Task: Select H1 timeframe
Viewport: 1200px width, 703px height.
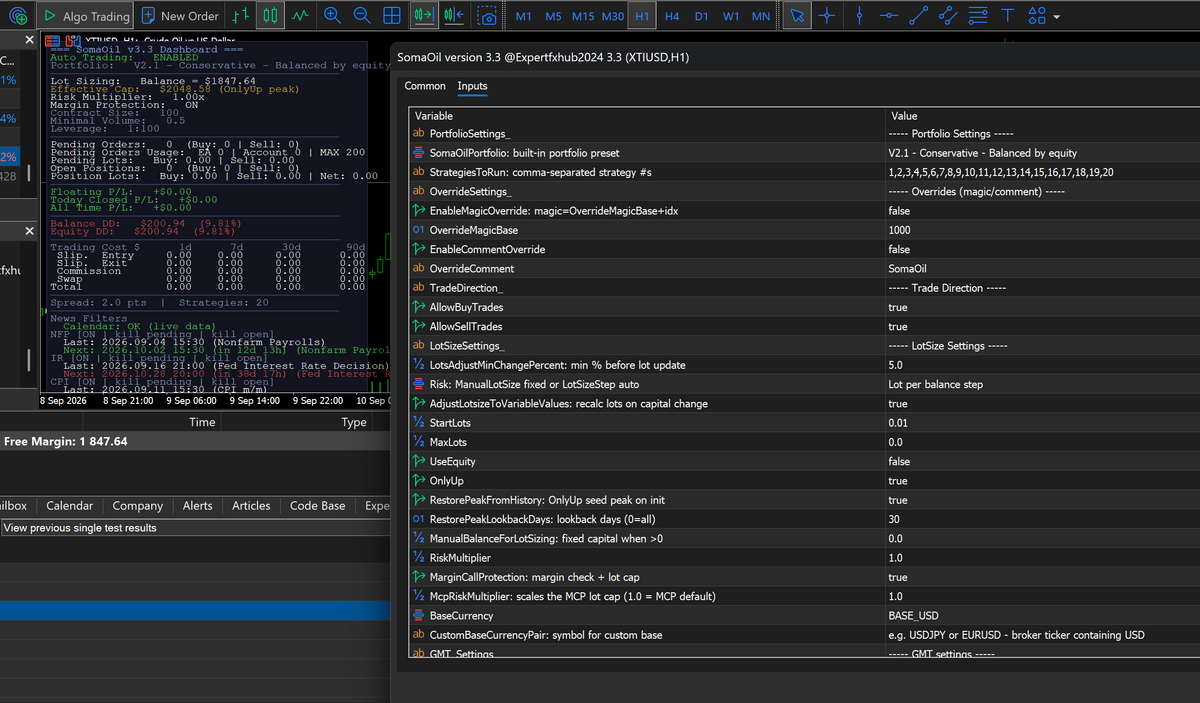Action: point(642,16)
